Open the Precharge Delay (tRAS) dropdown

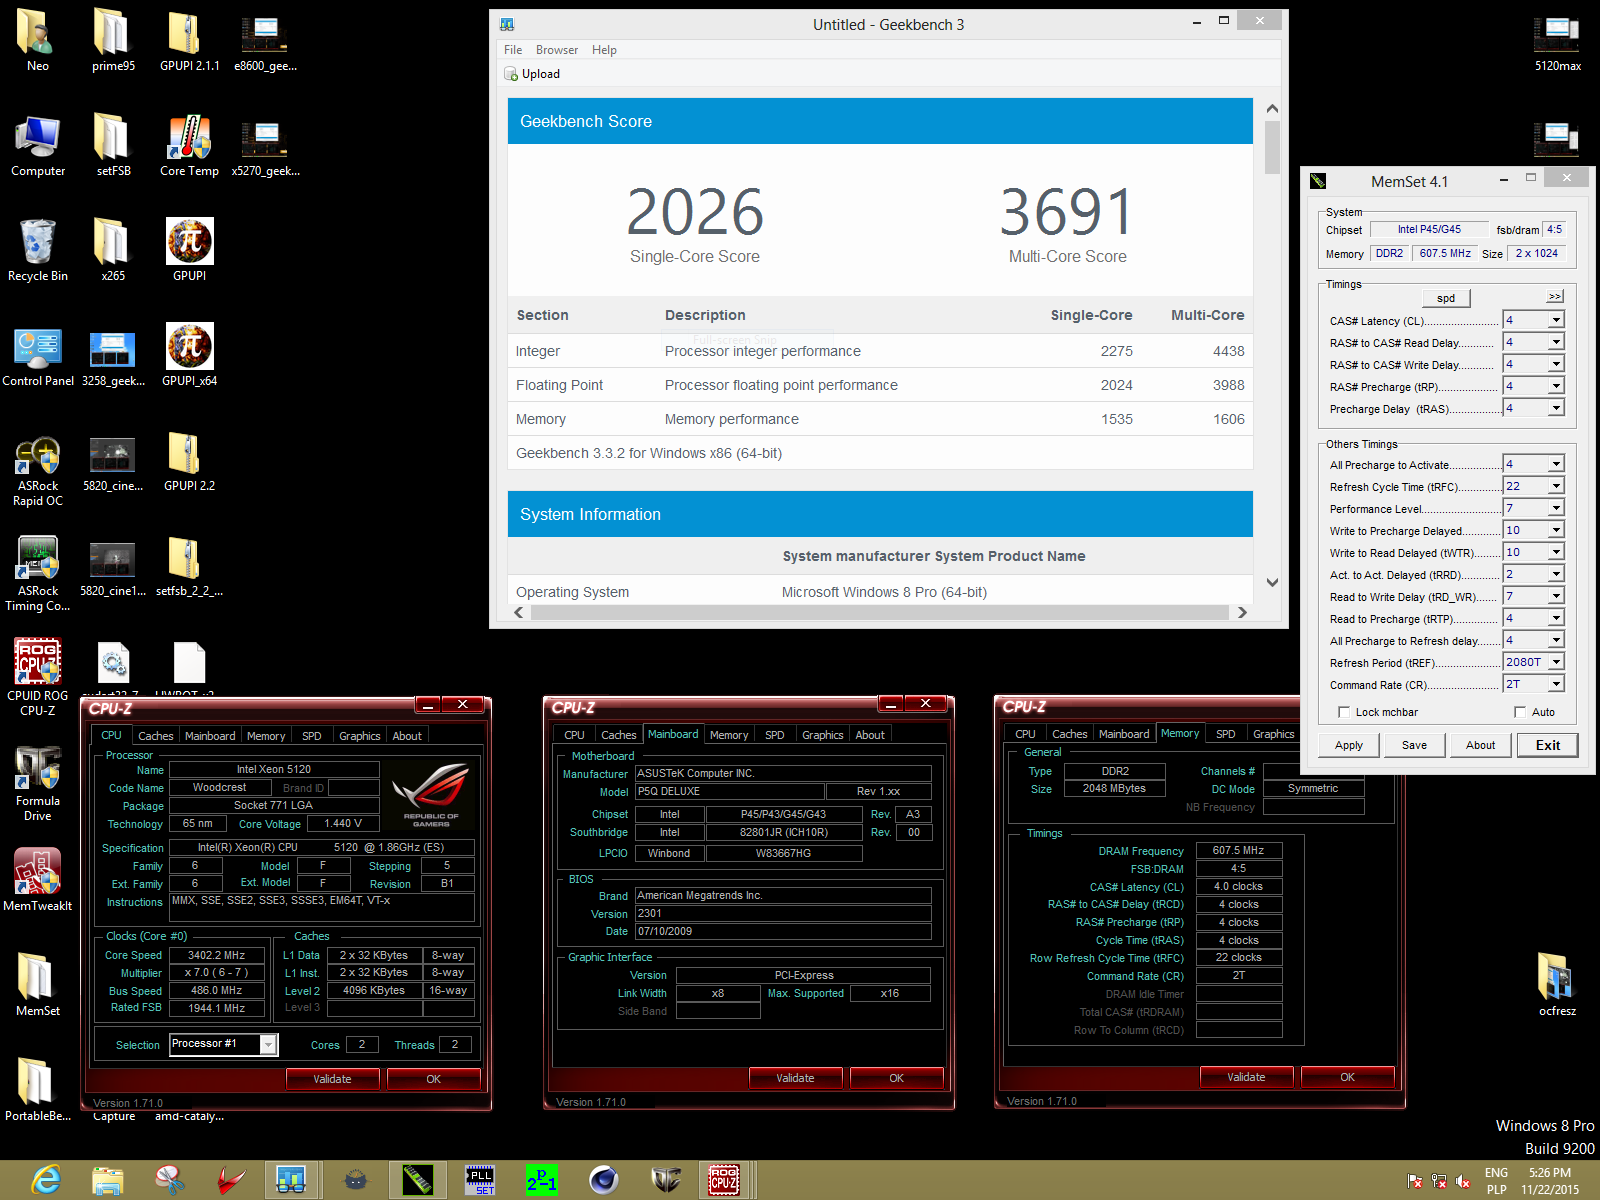point(1556,408)
